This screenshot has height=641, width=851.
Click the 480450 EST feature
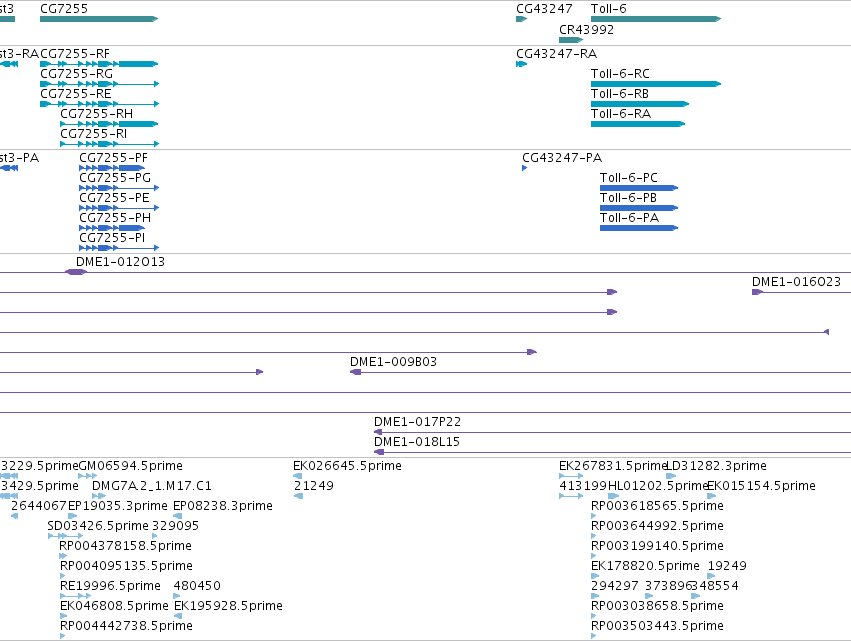[x=176, y=596]
